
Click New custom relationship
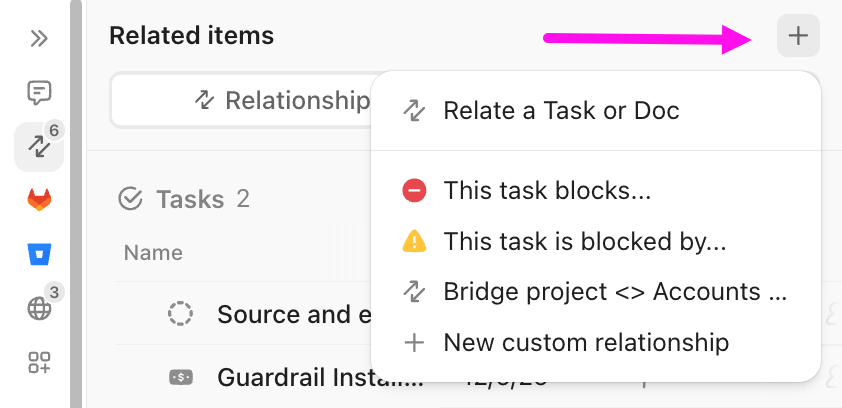[586, 343]
